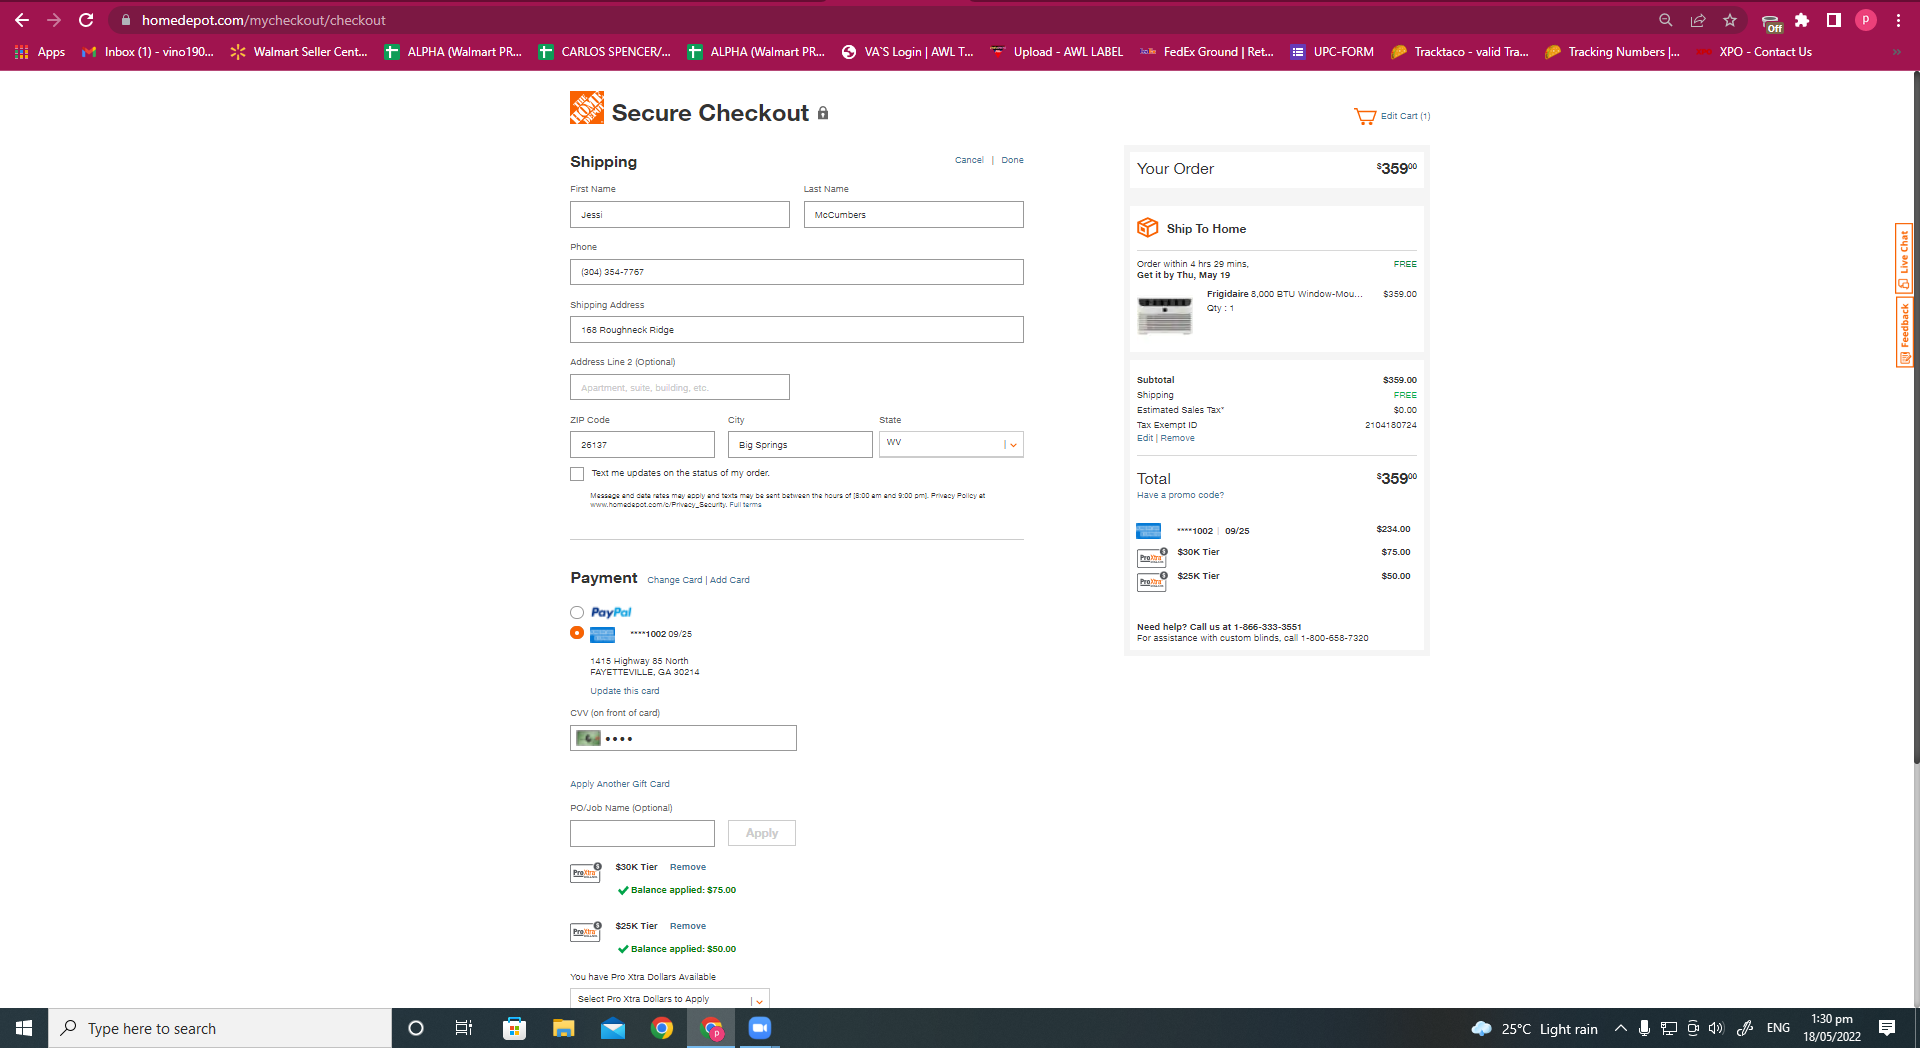
Task: Check 'Text me updates on the status'
Action: tap(577, 474)
